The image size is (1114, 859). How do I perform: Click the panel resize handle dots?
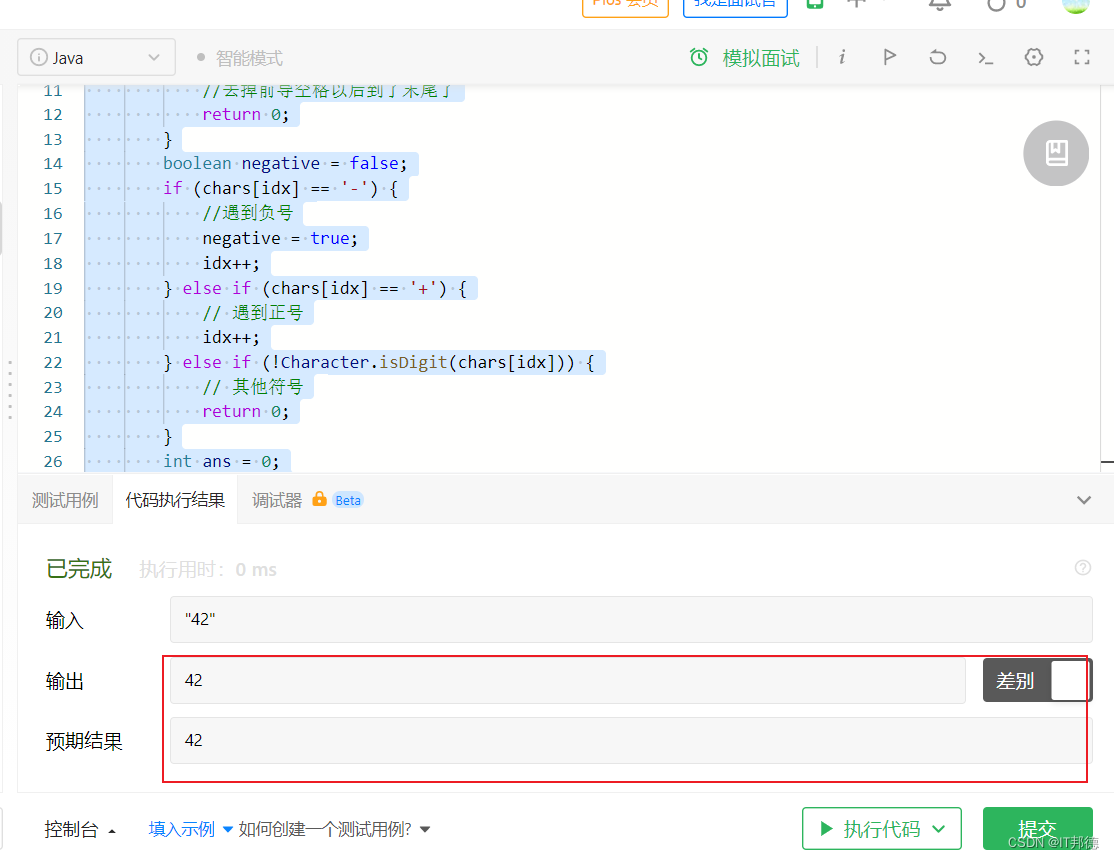10,389
